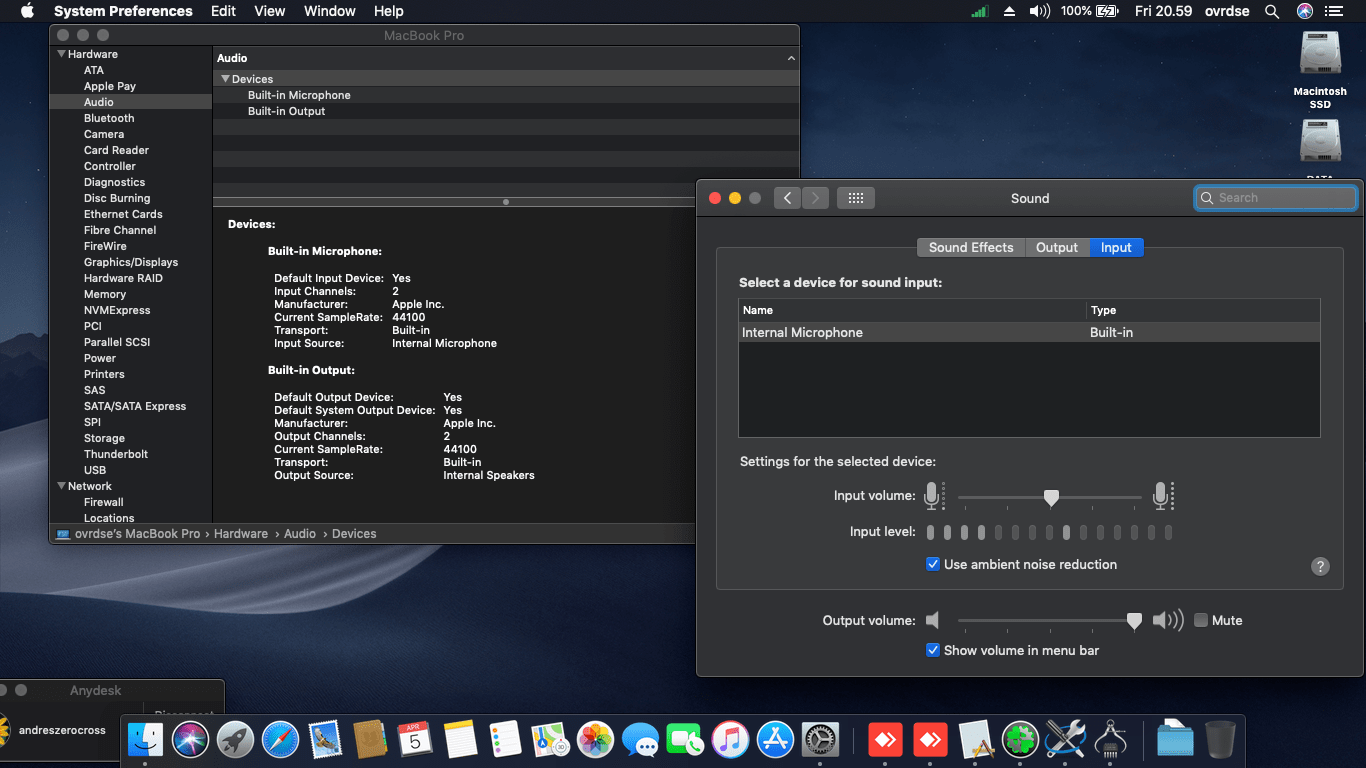
Task: Disable Use ambient noise reduction
Action: click(933, 564)
